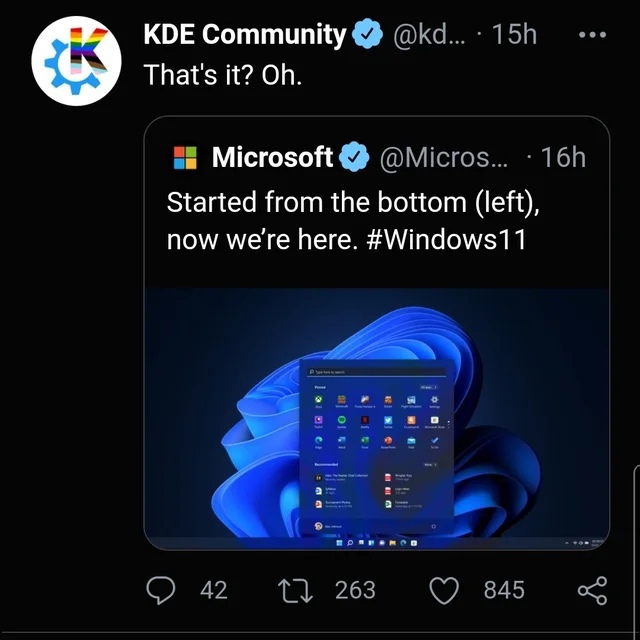Viewport: 640px width, 640px height.
Task: Click the 263 retweet count
Action: [x=355, y=591]
